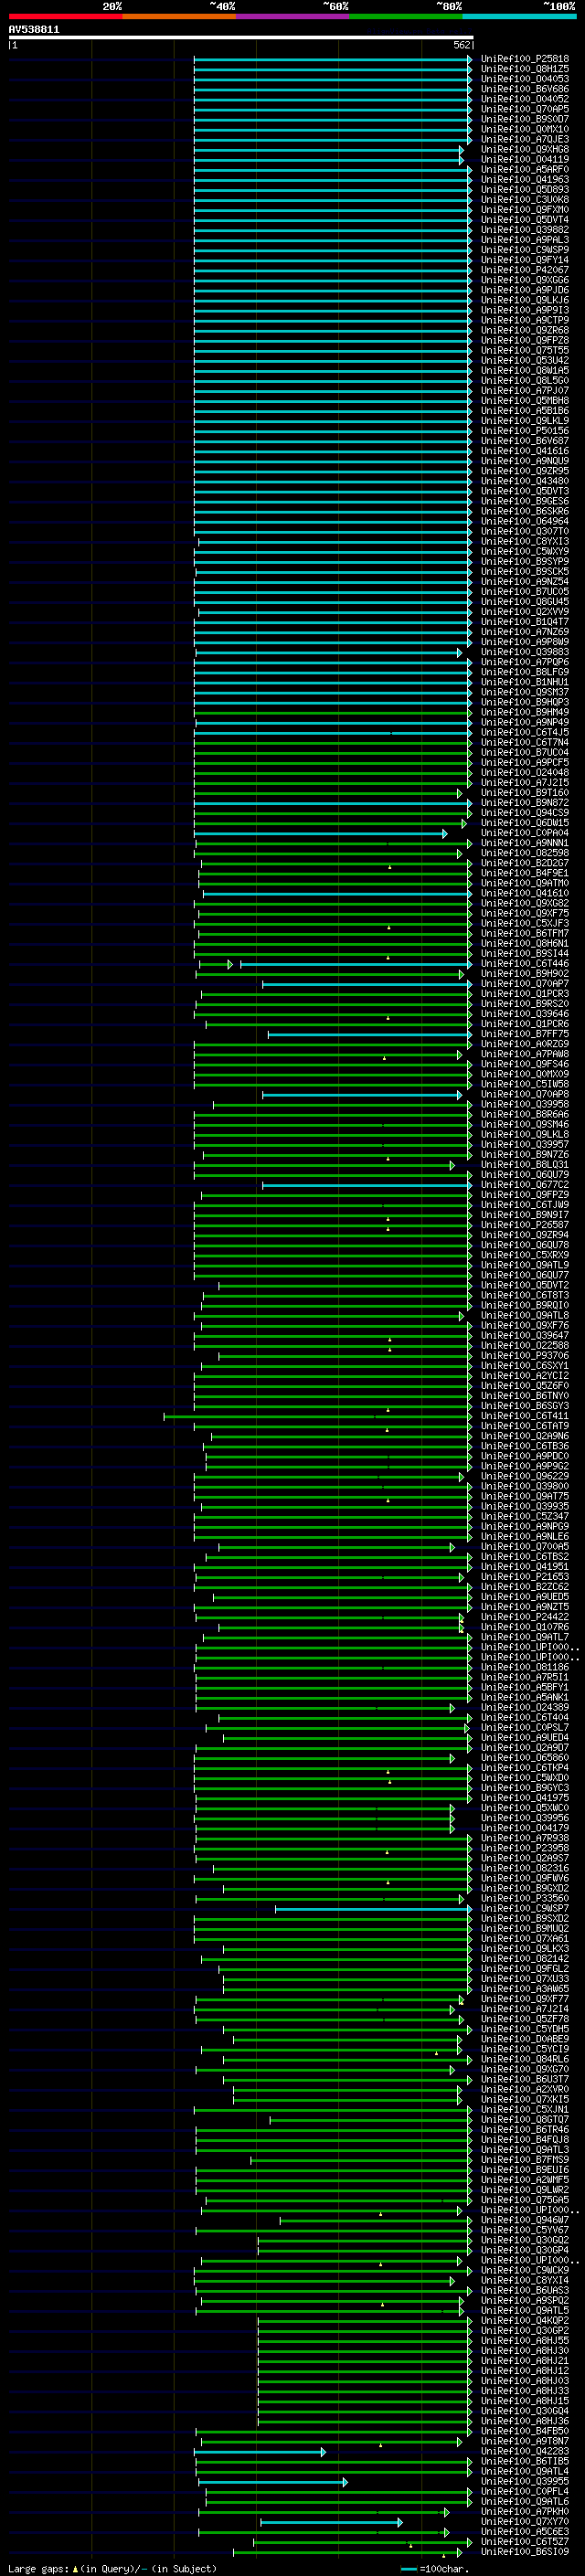
Task: Click hit label UniRef100_O65860
Action: coord(525,1757)
